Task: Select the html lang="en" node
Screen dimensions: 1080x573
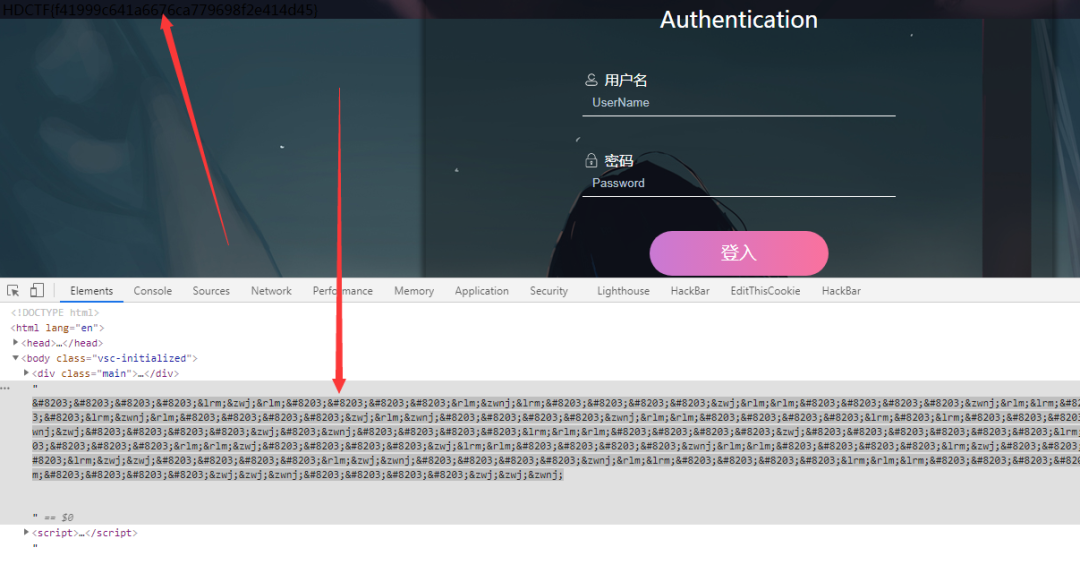Action: click(x=57, y=328)
